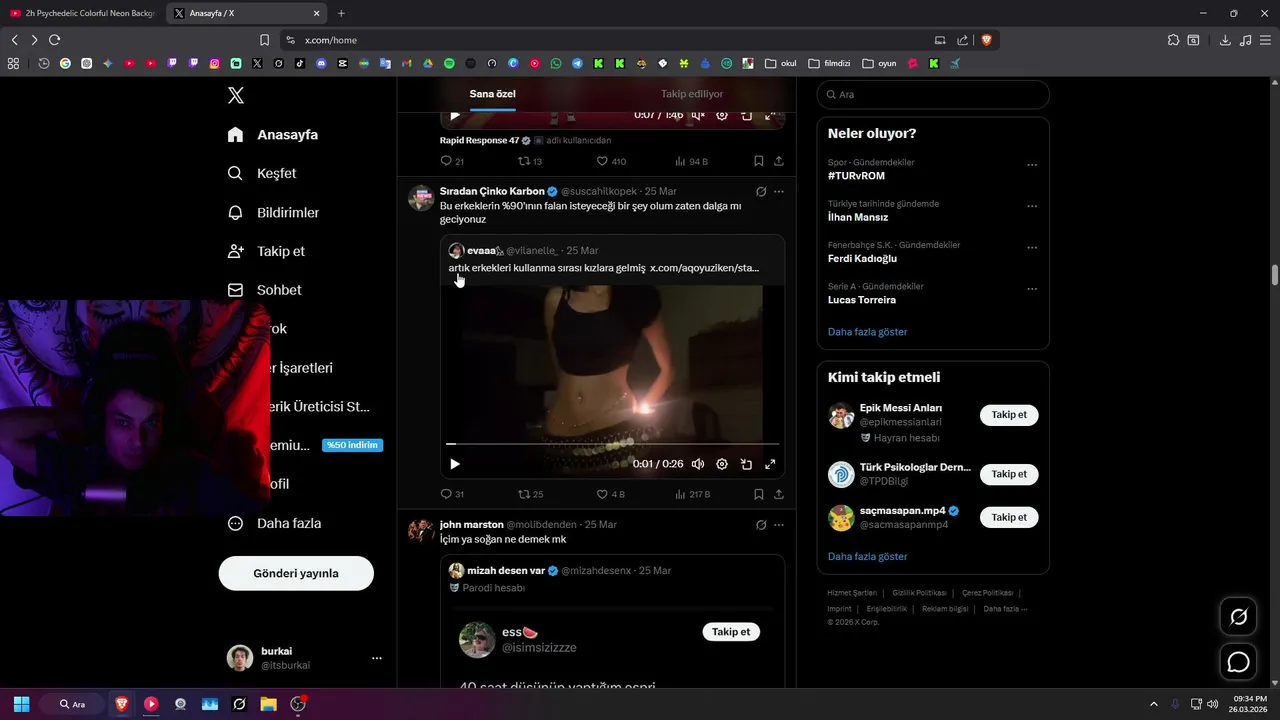Image resolution: width=1280 pixels, height=720 pixels.
Task: Open Brave Shields lion icon
Action: [986, 40]
